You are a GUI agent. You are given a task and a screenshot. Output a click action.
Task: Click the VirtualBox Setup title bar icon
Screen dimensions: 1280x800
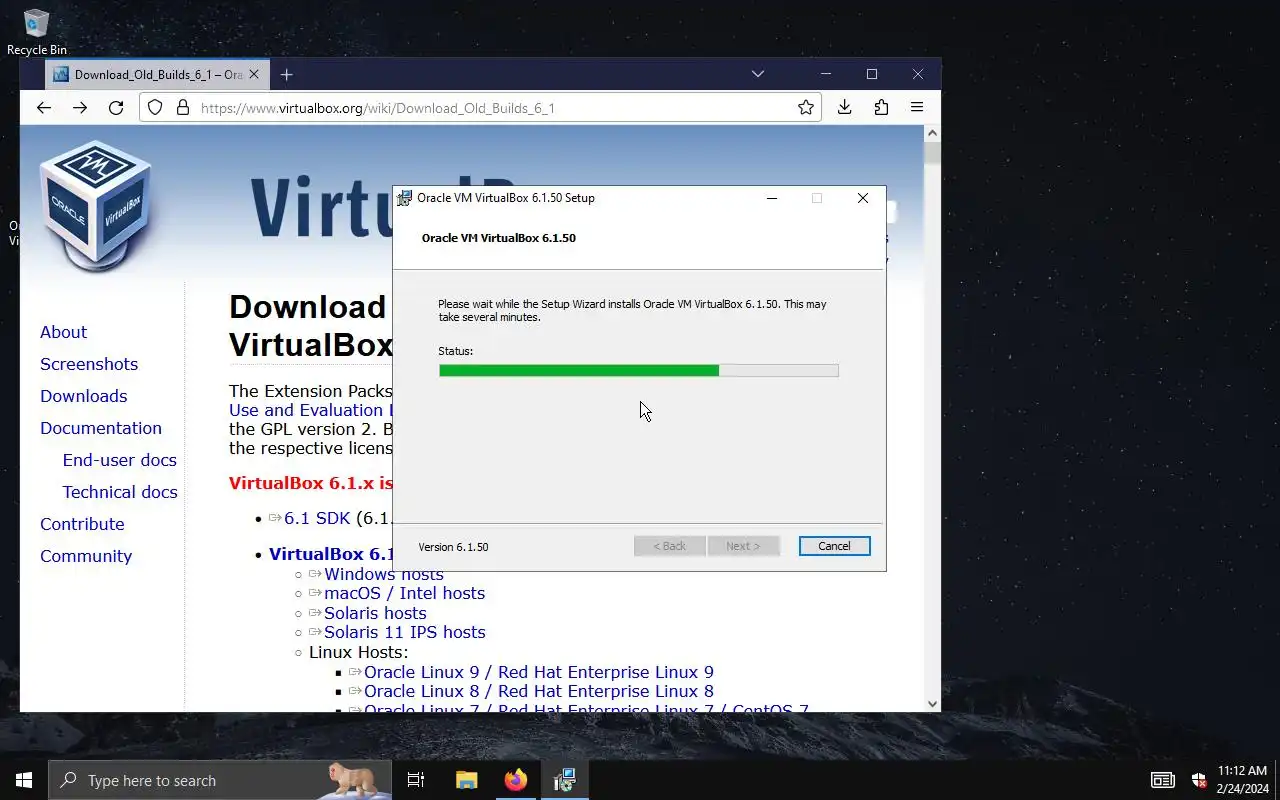point(404,198)
